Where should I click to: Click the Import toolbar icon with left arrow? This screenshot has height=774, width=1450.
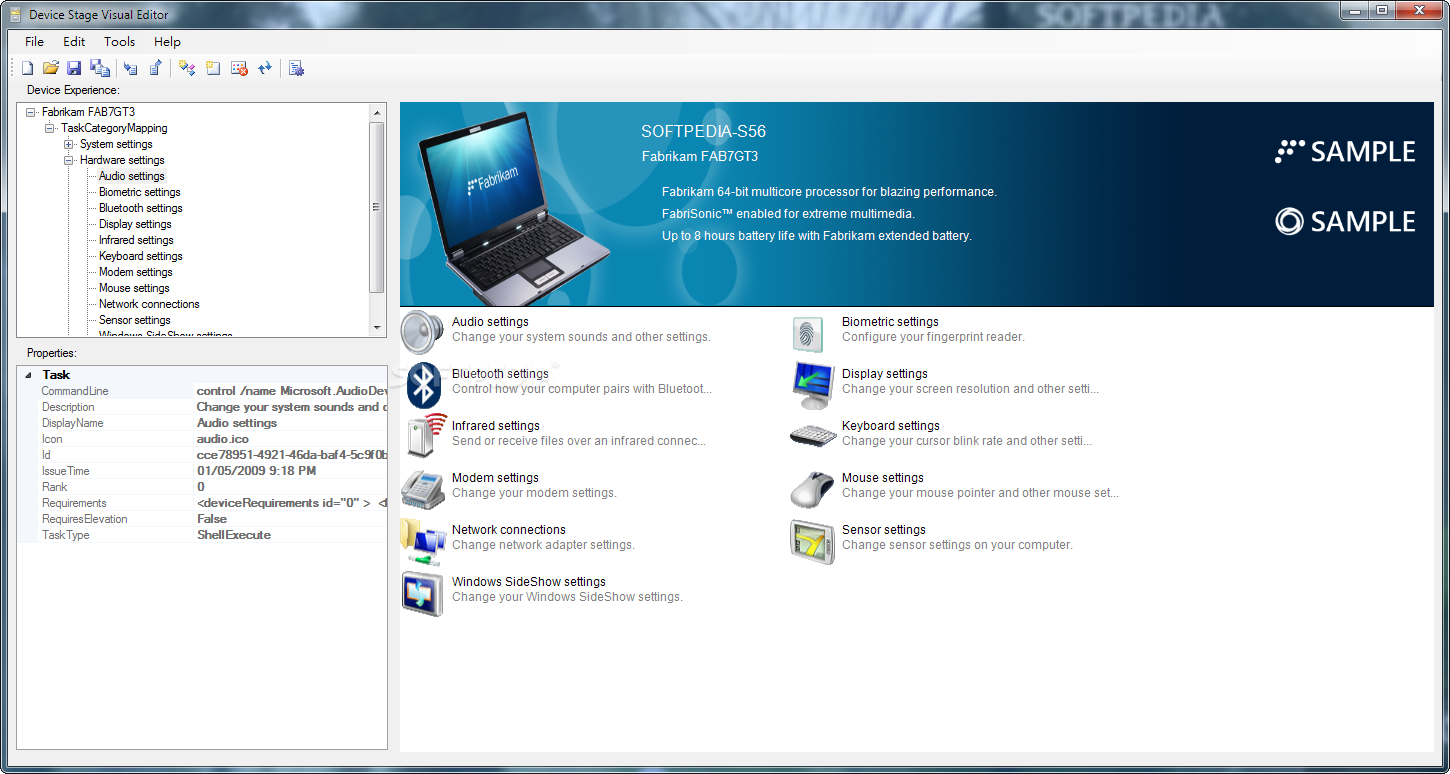(x=131, y=68)
